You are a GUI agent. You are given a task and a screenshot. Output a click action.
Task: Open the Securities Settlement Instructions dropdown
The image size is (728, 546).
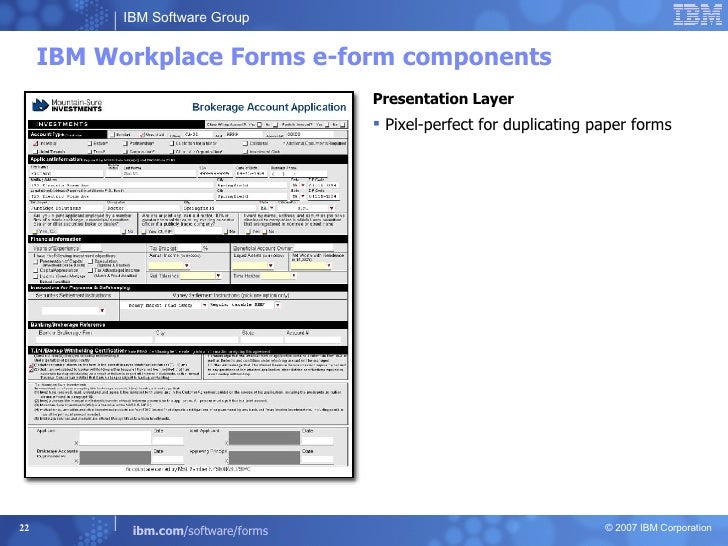pyautogui.click(x=73, y=310)
